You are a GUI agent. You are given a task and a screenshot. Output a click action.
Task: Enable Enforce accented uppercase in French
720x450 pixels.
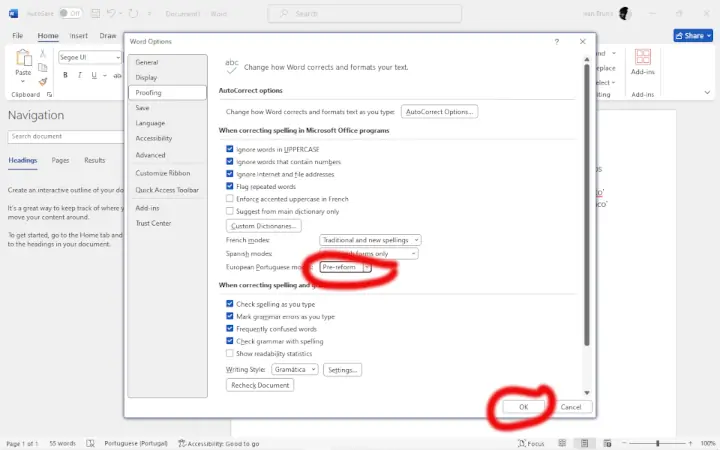pos(230,198)
